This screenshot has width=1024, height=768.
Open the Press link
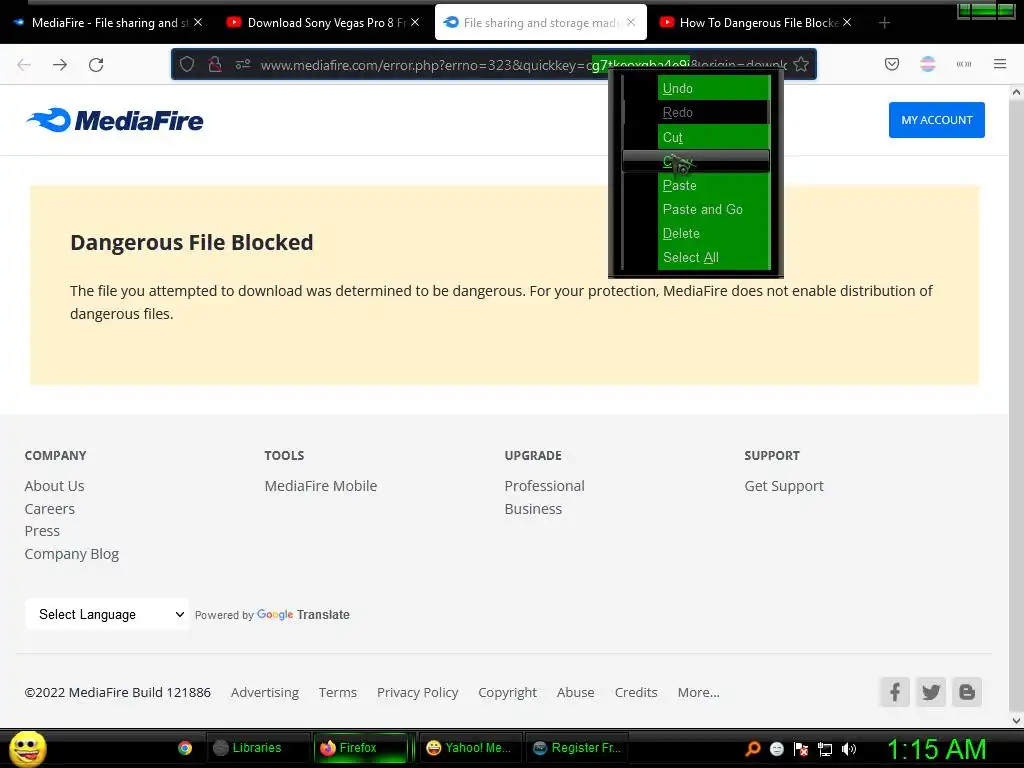[x=42, y=531]
